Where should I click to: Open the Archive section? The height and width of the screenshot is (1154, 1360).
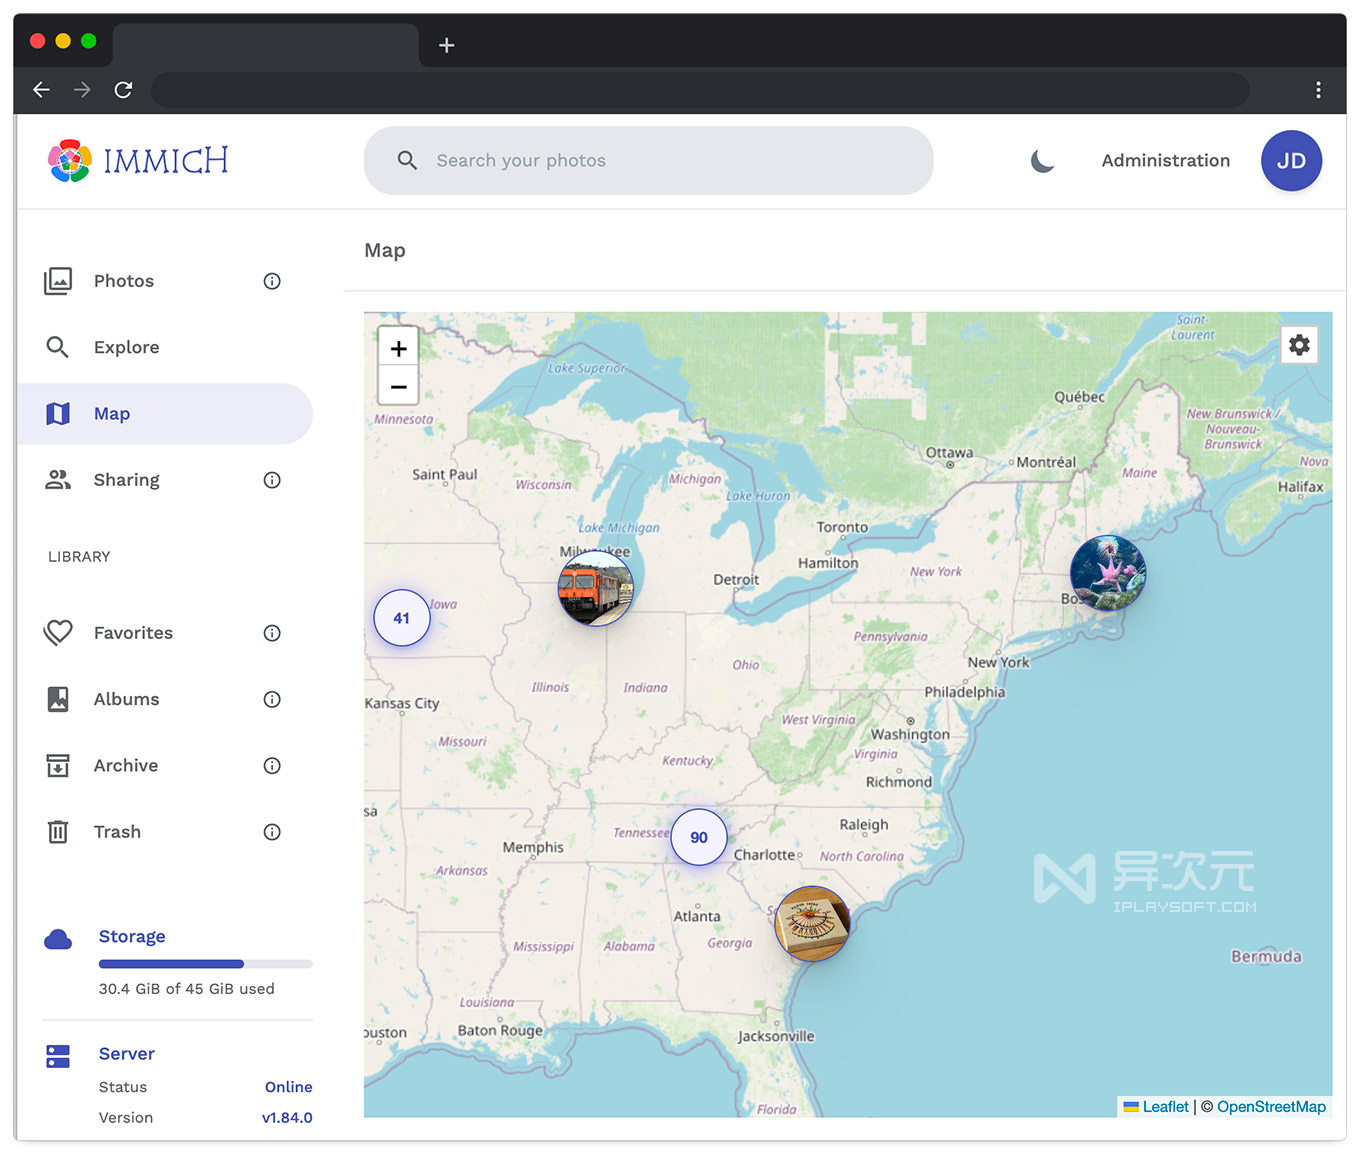coord(126,765)
